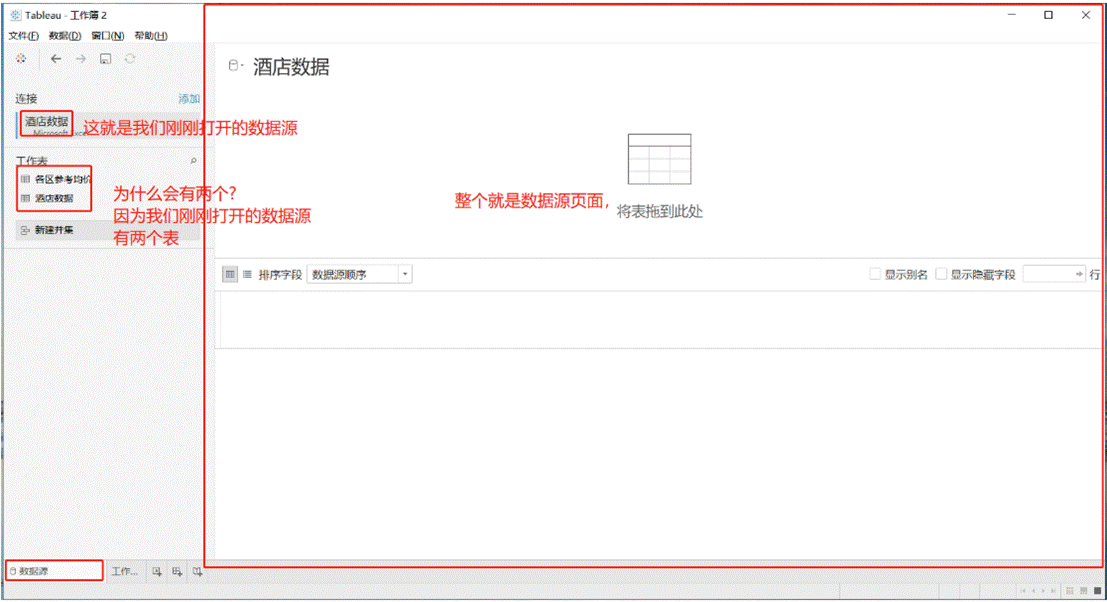Image resolution: width=1107 pixels, height=602 pixels.
Task: Refresh the data source with circular arrow
Action: [130, 59]
